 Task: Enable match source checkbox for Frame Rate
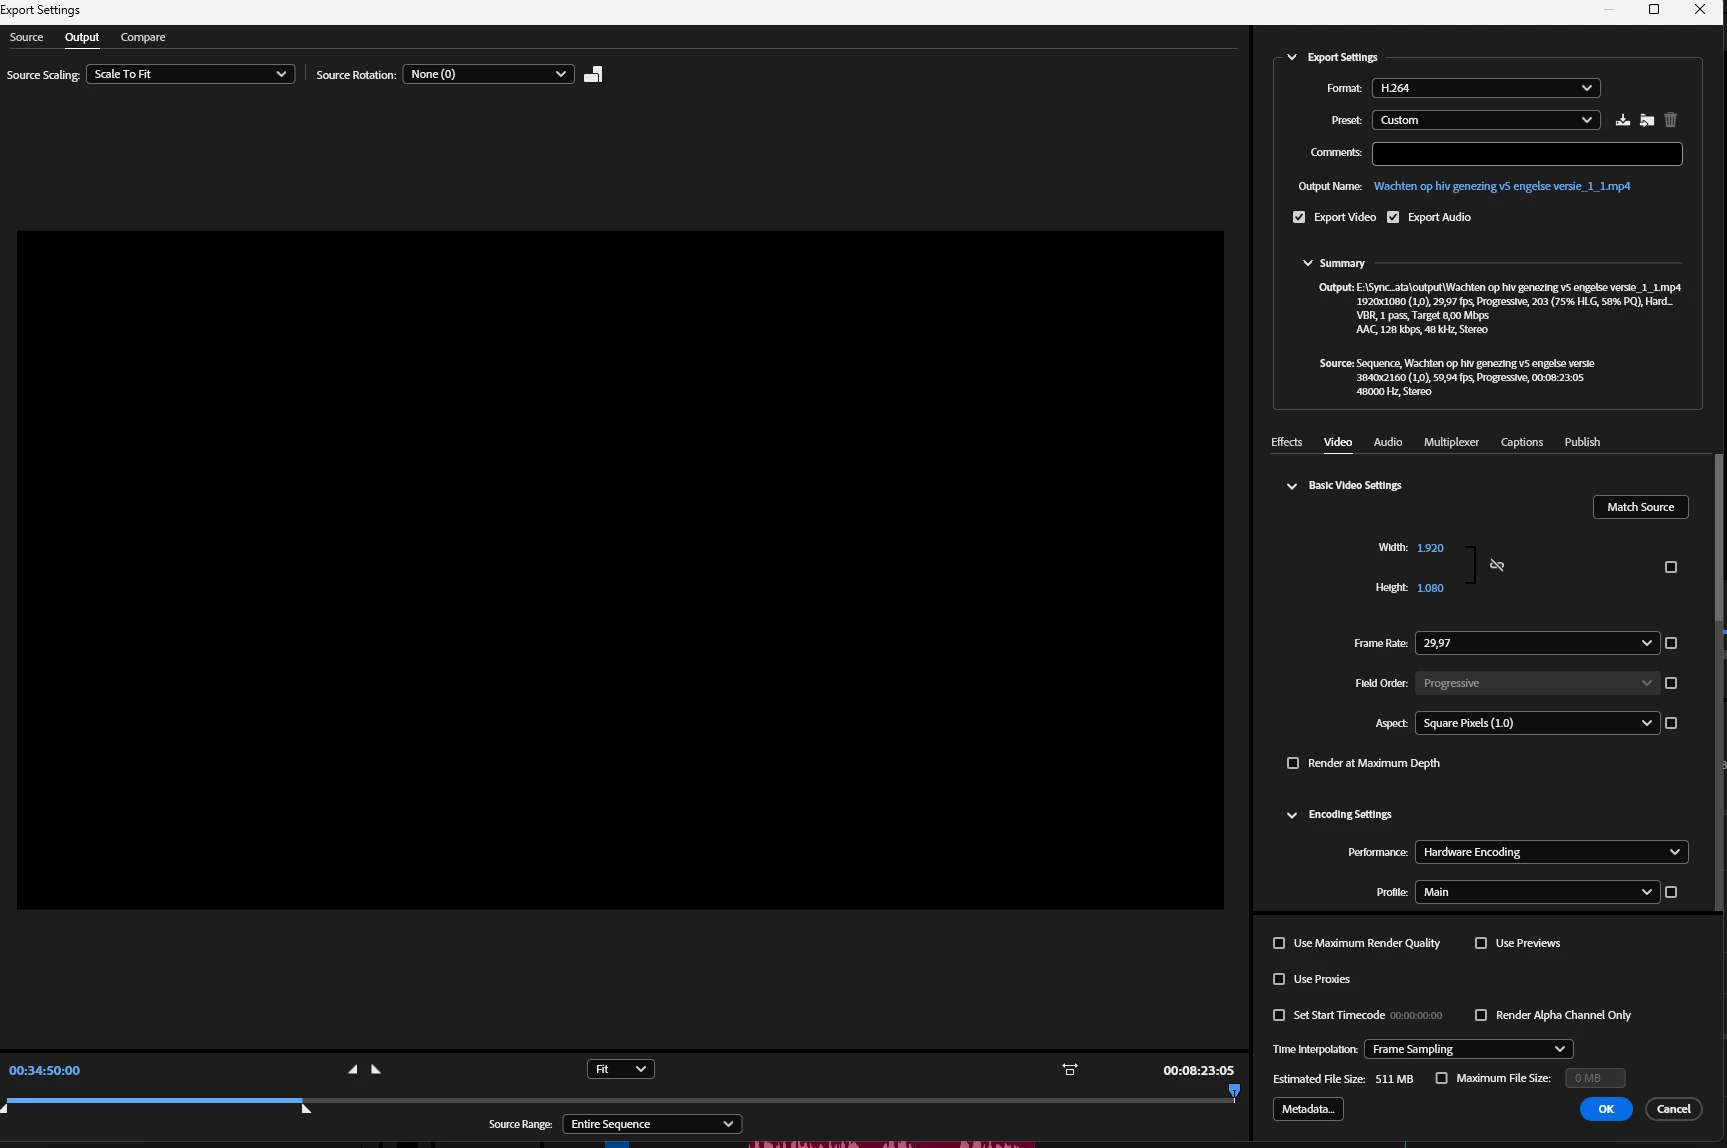pyautogui.click(x=1671, y=643)
